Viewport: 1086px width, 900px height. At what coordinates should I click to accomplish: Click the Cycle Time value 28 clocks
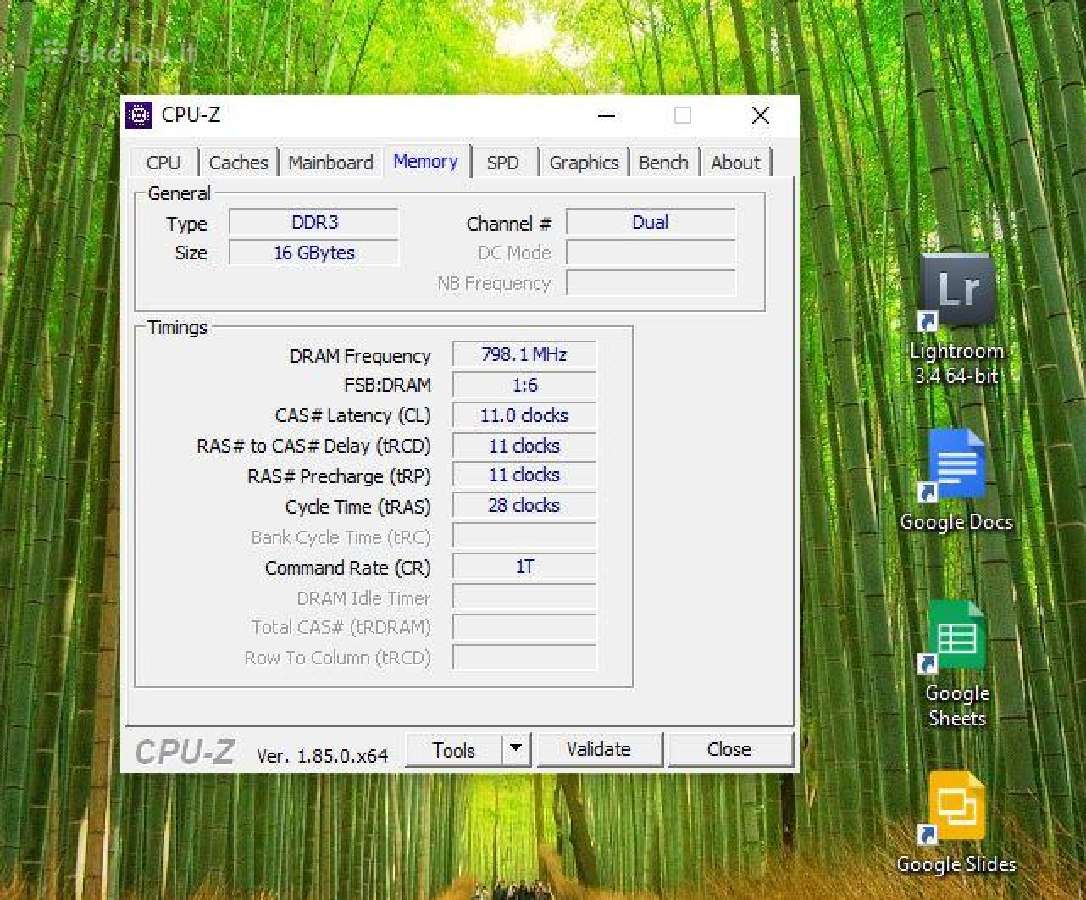point(524,506)
